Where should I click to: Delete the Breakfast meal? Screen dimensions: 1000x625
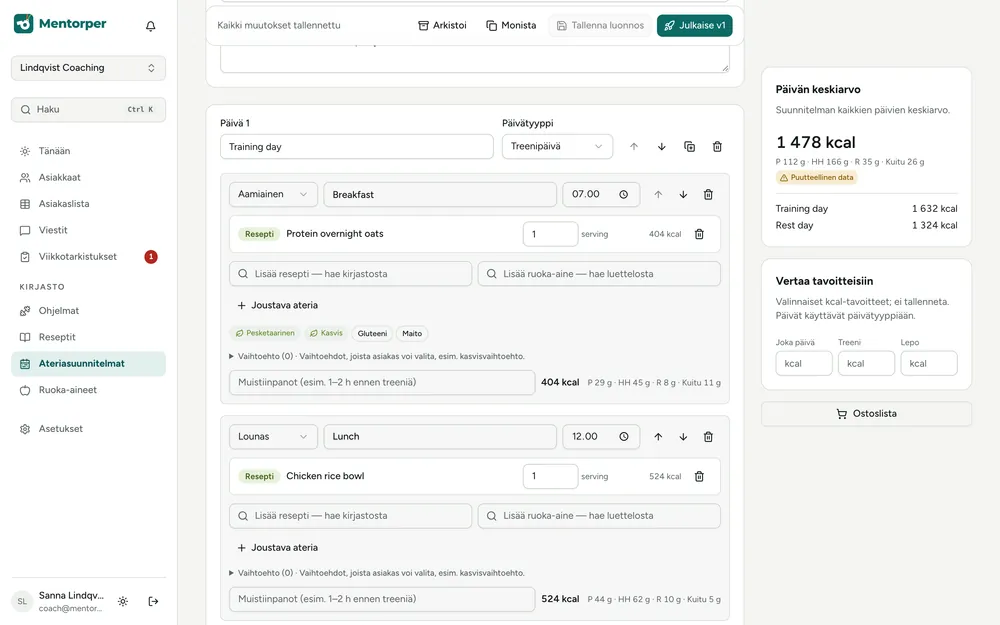(708, 195)
